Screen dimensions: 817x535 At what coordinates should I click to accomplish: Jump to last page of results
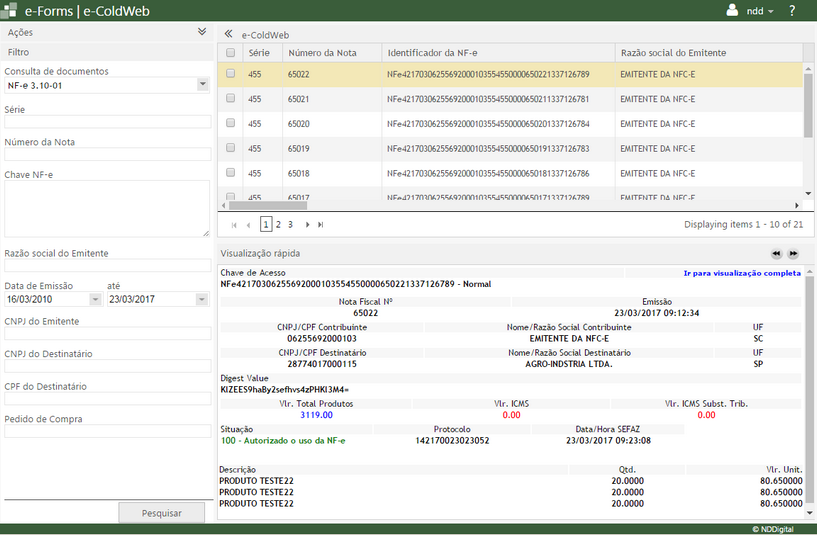click(321, 225)
